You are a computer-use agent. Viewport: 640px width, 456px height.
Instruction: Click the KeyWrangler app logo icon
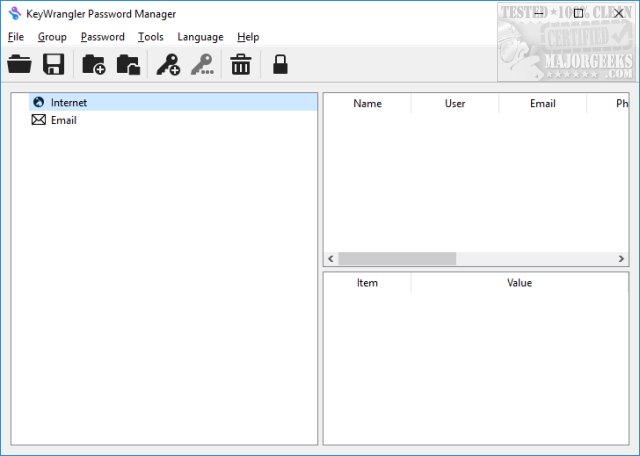pyautogui.click(x=15, y=13)
